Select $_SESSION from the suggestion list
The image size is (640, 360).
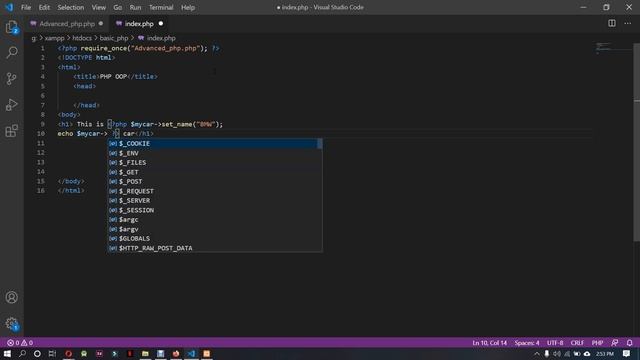pos(213,210)
